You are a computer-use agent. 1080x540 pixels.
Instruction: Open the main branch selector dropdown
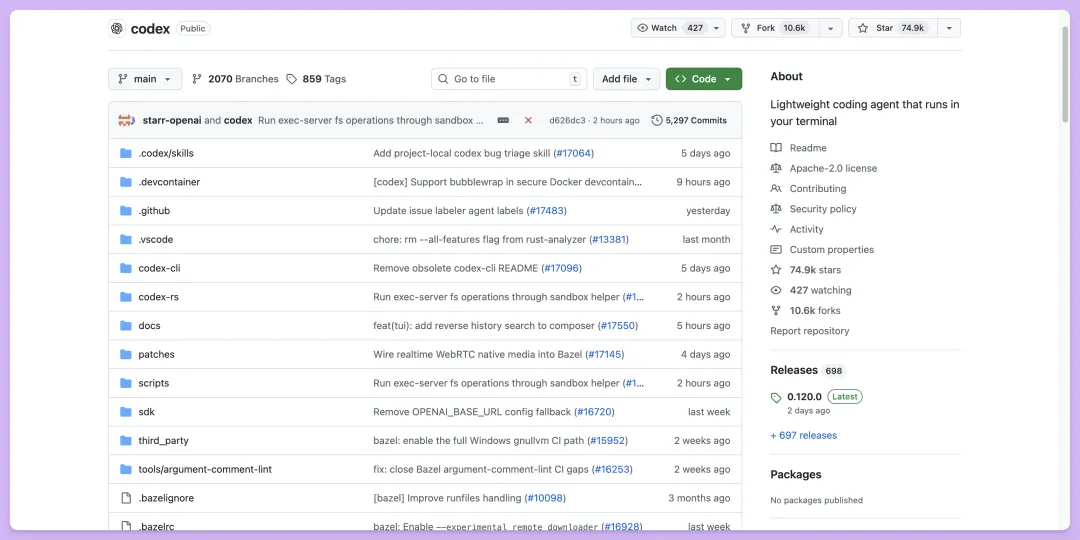pos(145,79)
